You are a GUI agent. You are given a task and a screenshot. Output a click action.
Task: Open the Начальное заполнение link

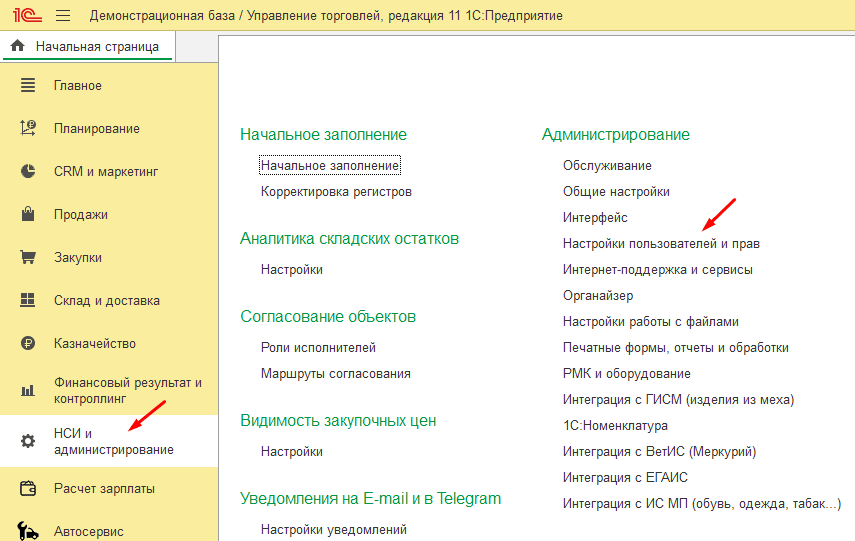(x=330, y=165)
